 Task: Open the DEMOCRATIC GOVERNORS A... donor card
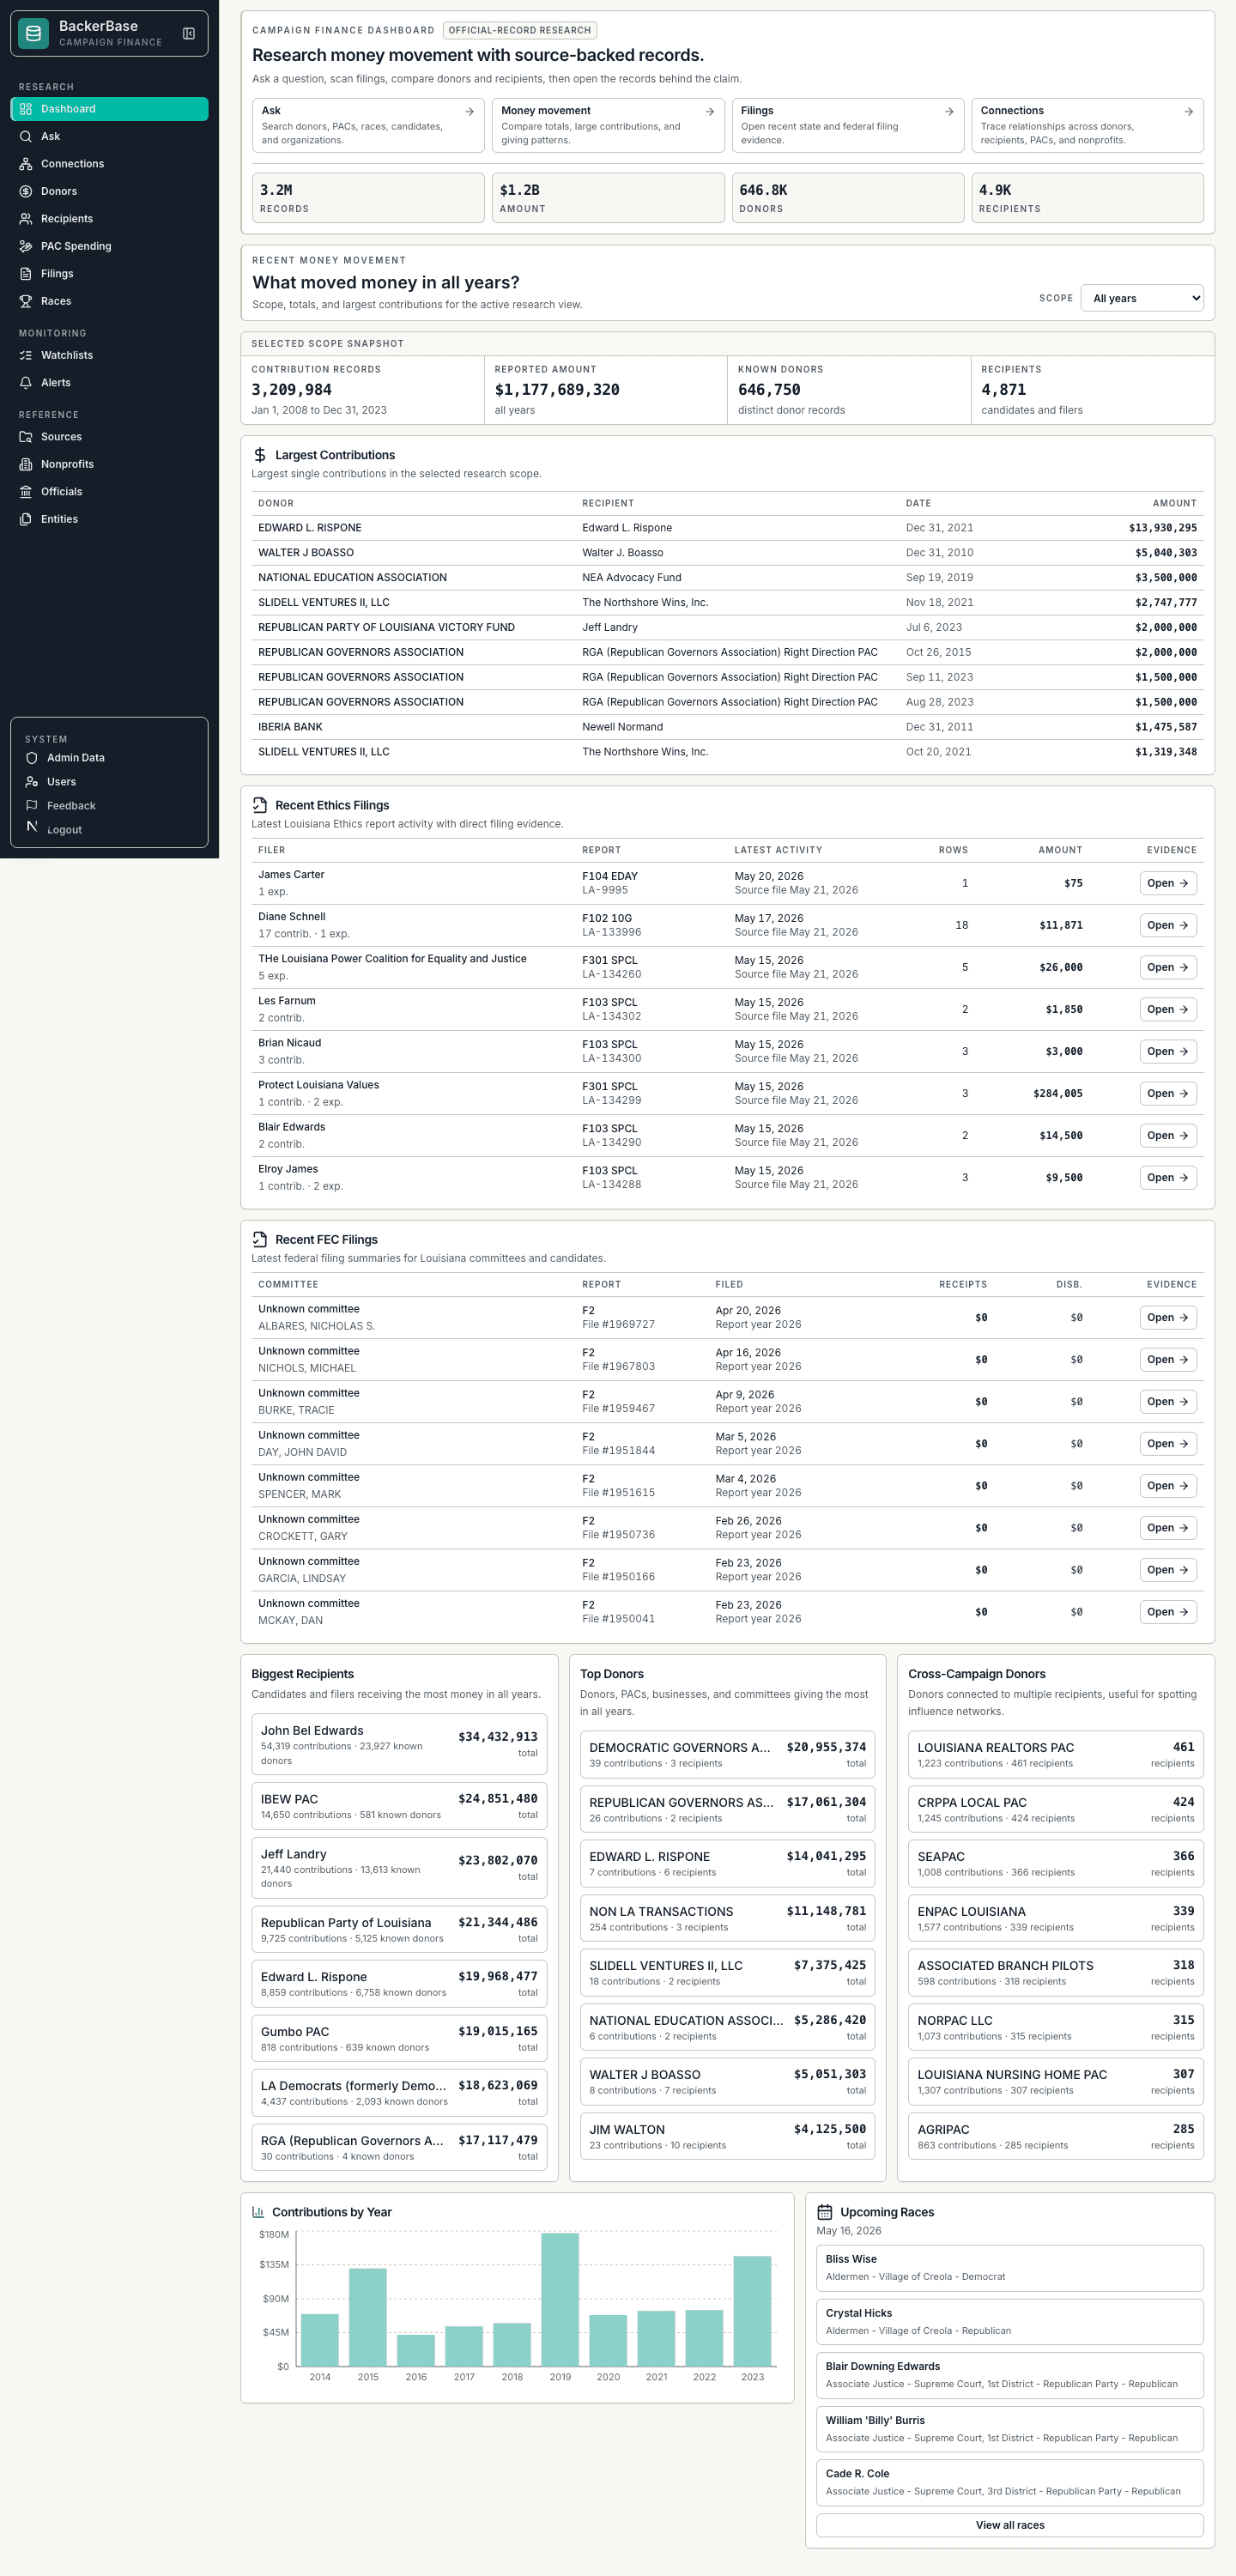(727, 1754)
